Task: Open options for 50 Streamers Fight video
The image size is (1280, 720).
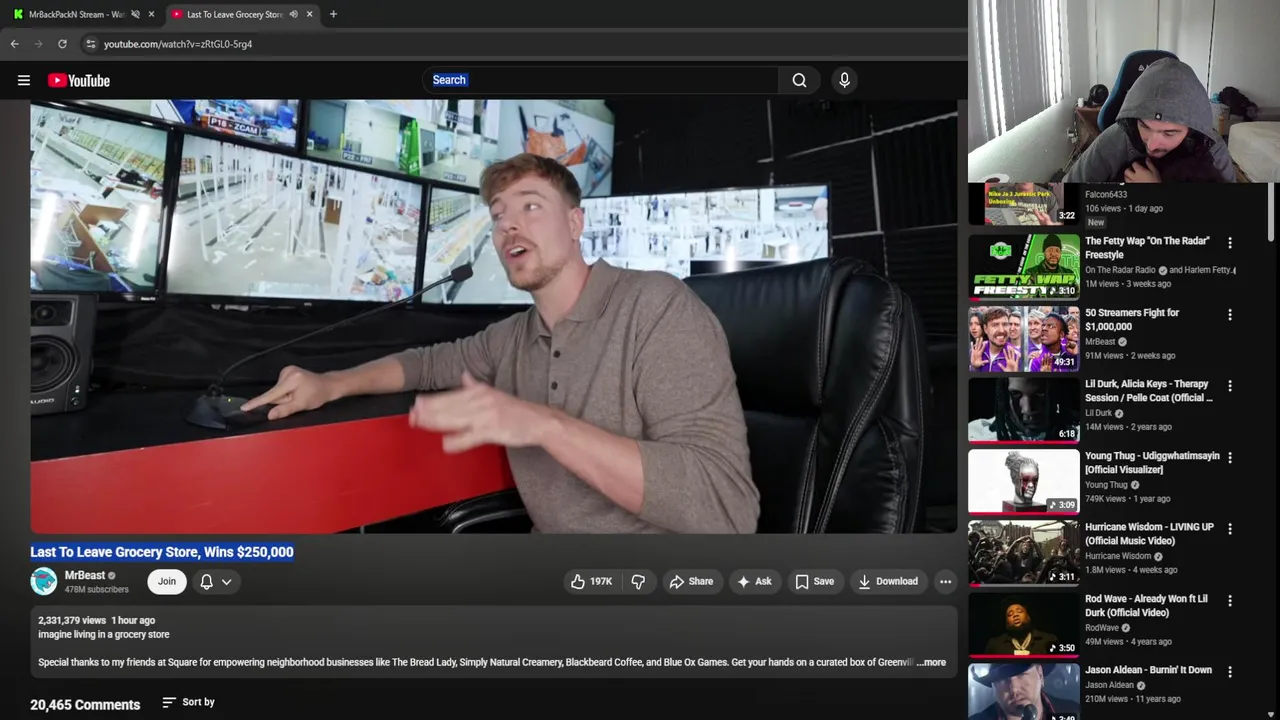Action: pos(1230,314)
